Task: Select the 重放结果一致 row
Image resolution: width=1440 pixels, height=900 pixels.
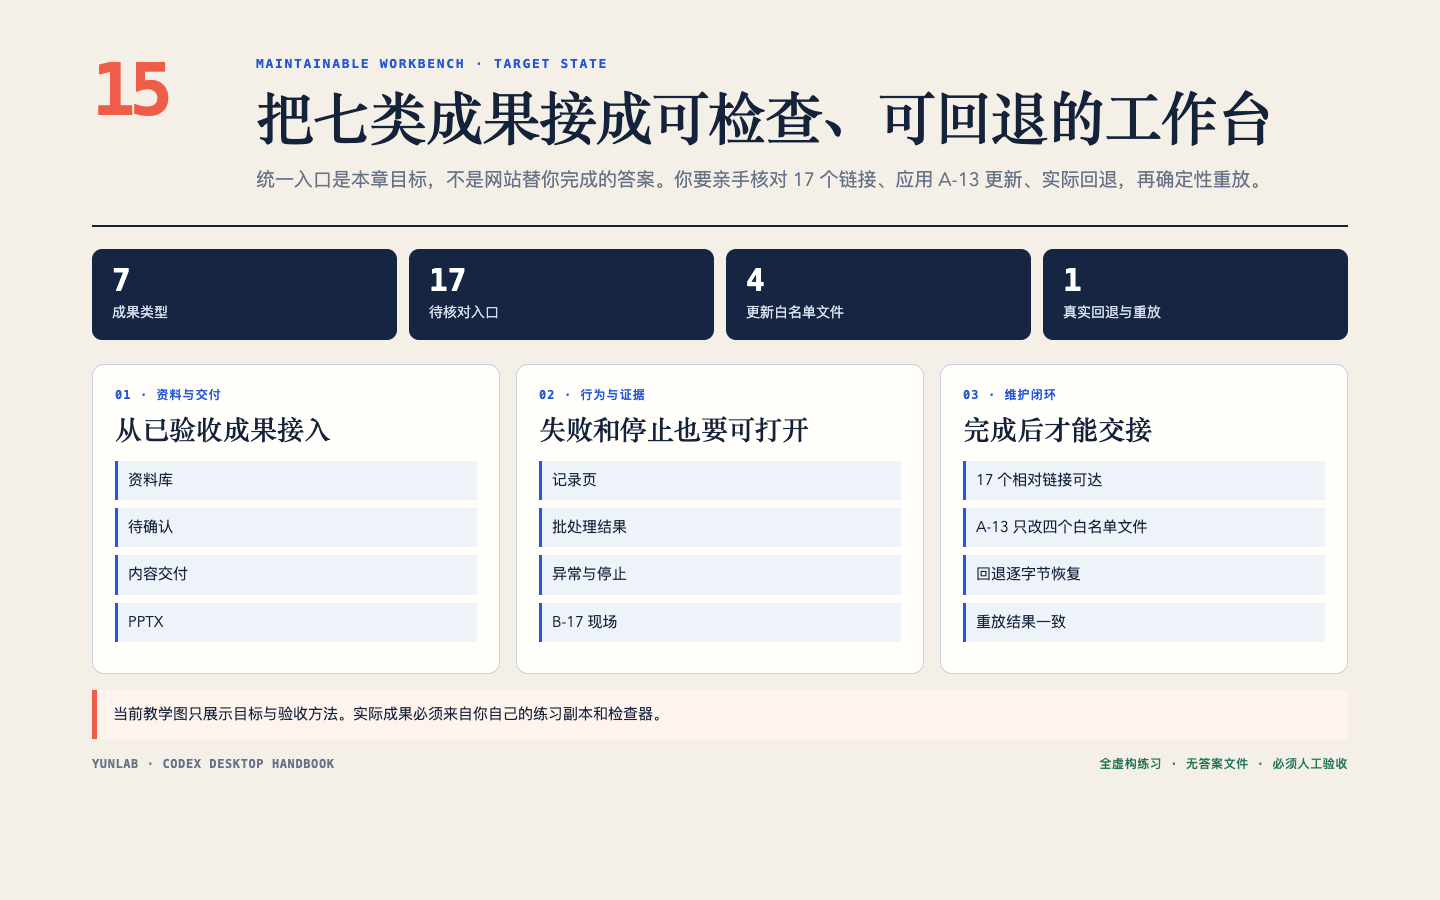Action: click(x=1144, y=622)
